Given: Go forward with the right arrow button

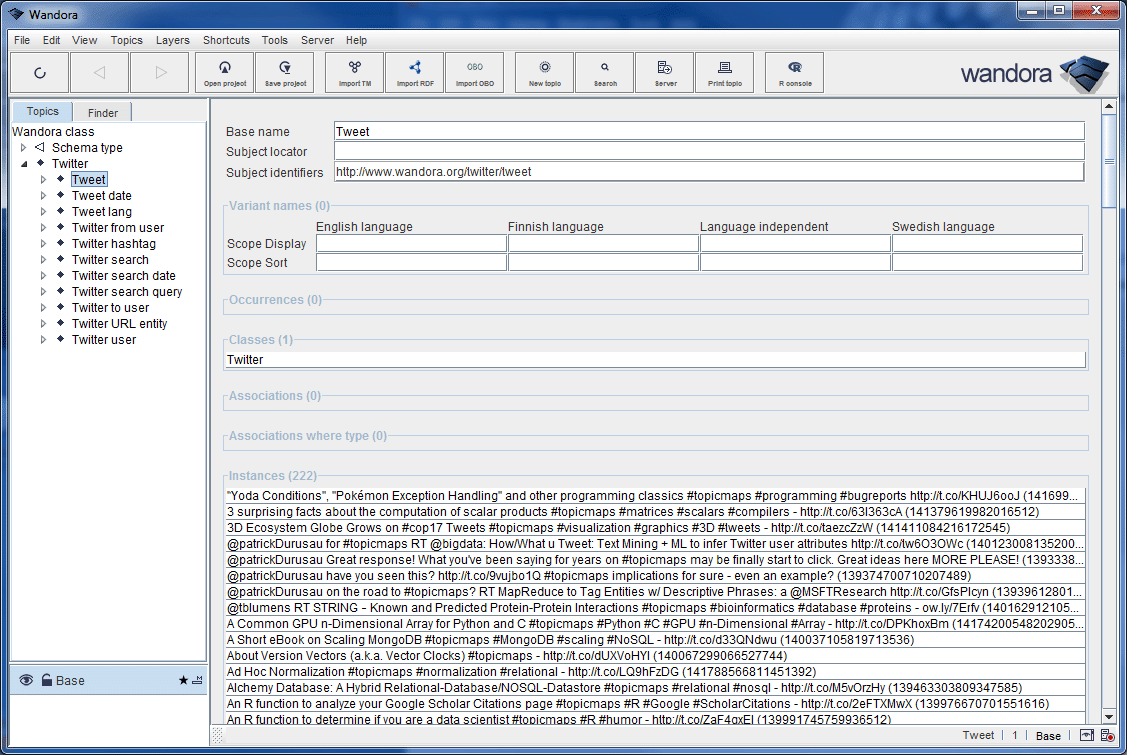Looking at the screenshot, I should click(160, 73).
